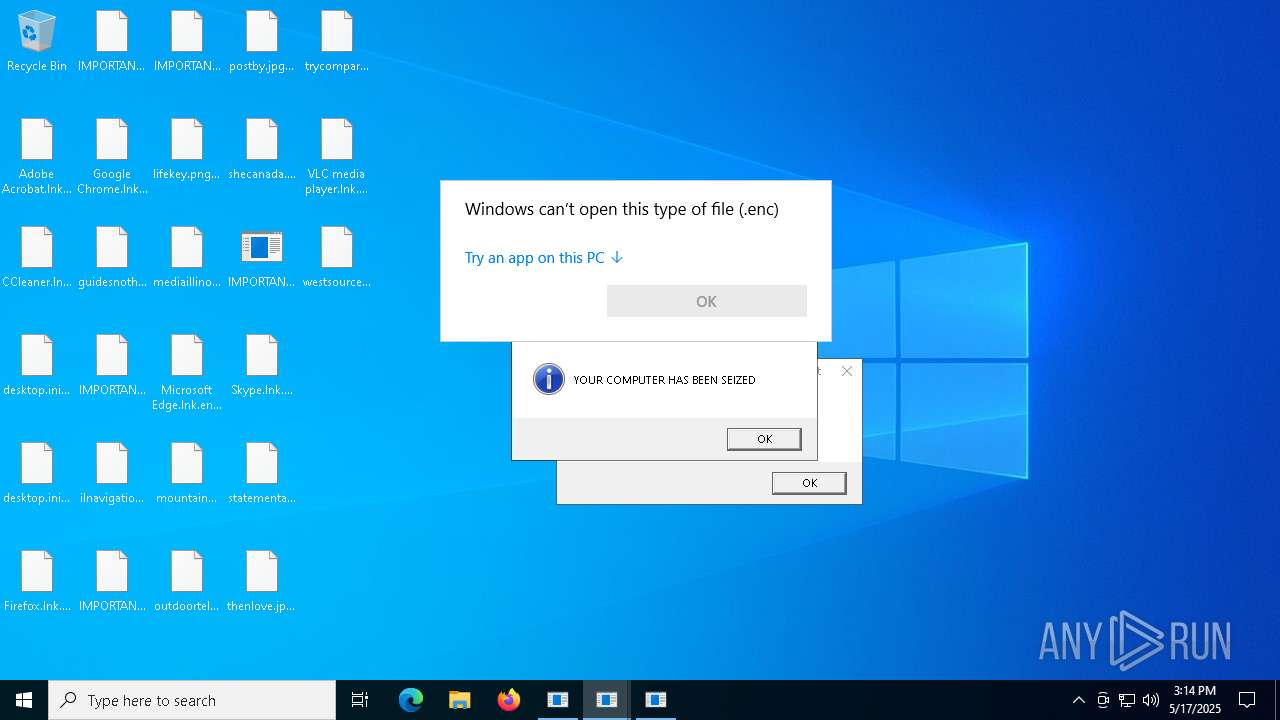Select the Microsoft Edge.lnk.en... desktop file

187,372
